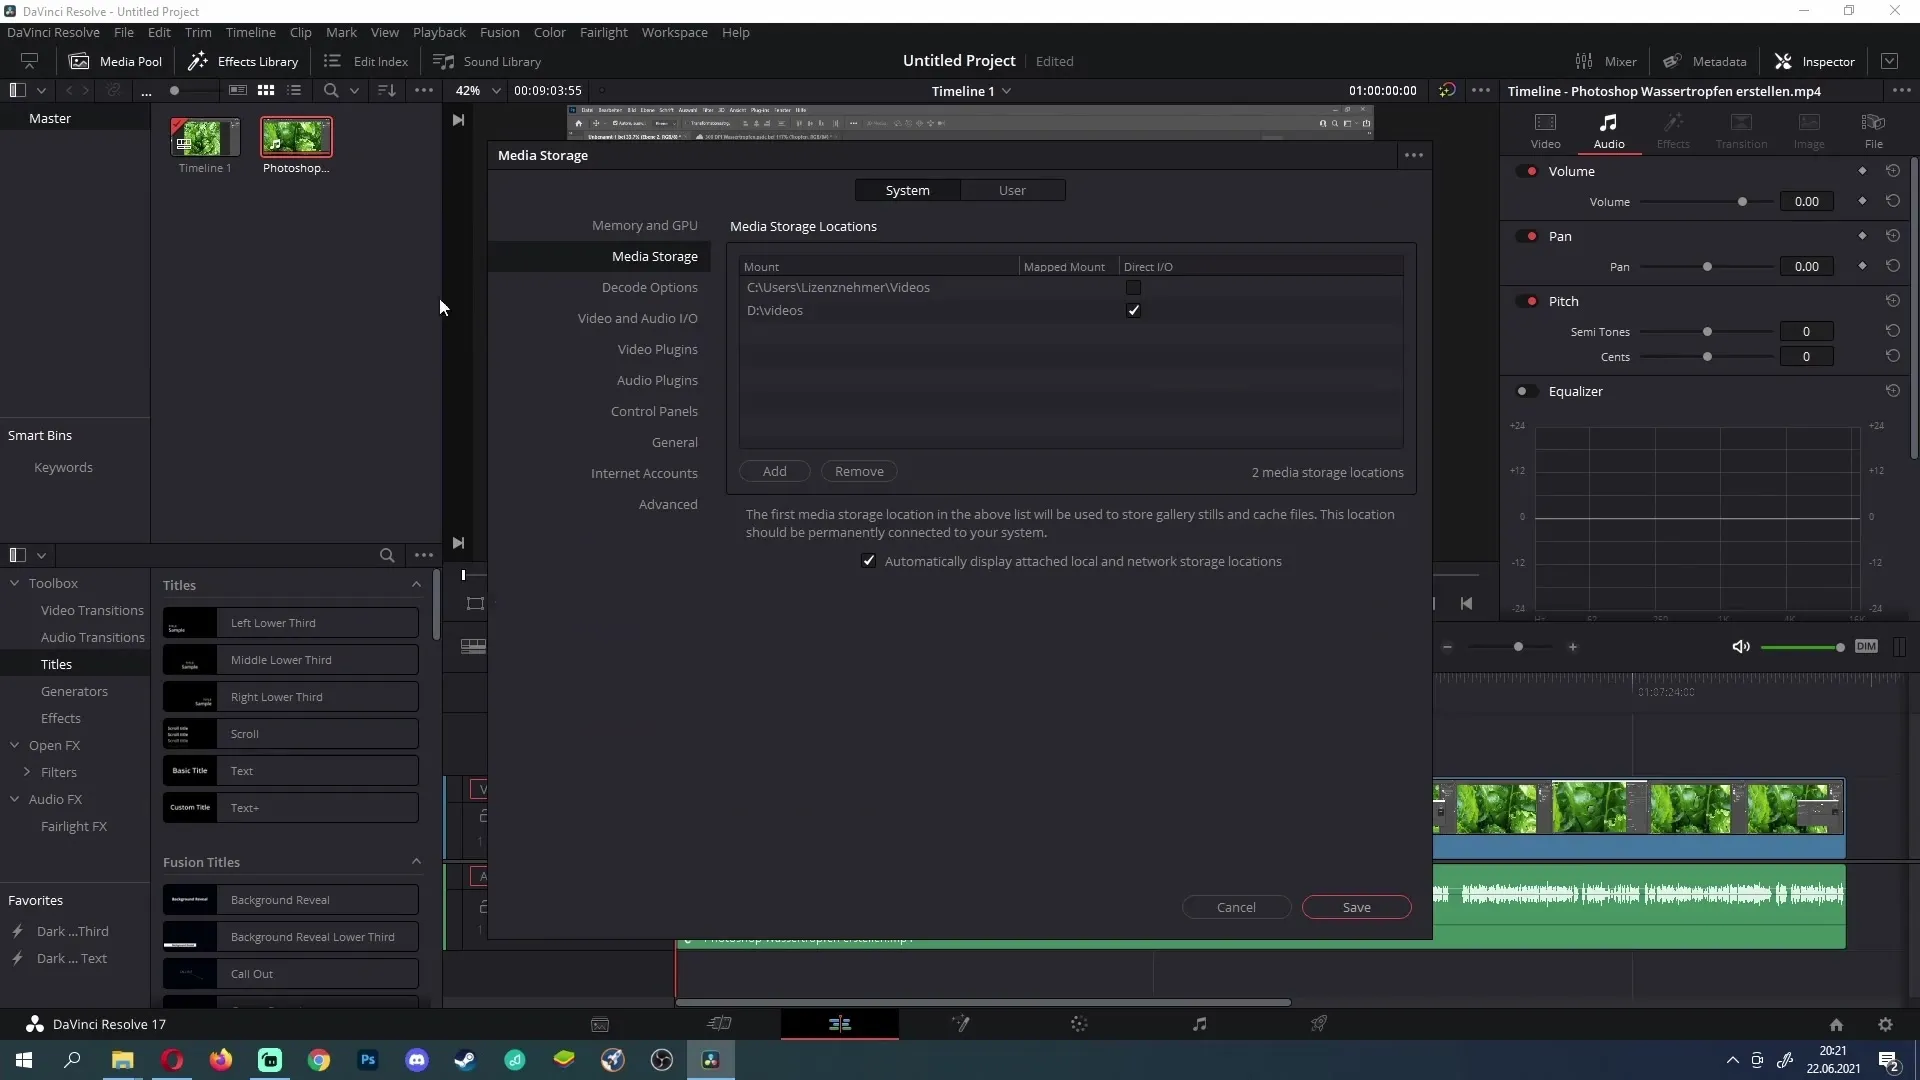This screenshot has height=1080, width=1920.
Task: Select the Sound Library icon
Action: coord(442,61)
